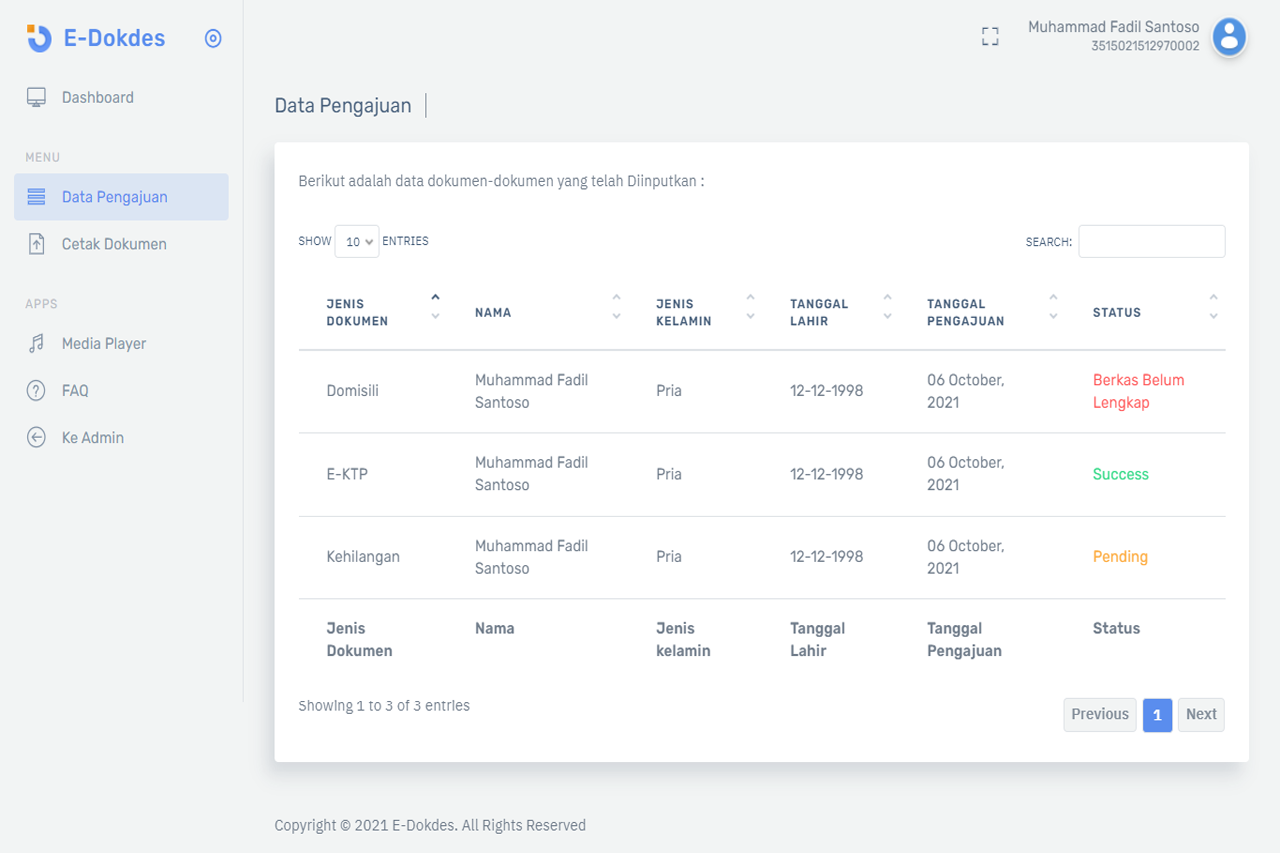Click the Media Player music note icon
Screen dimensions: 1280x853
point(37,344)
